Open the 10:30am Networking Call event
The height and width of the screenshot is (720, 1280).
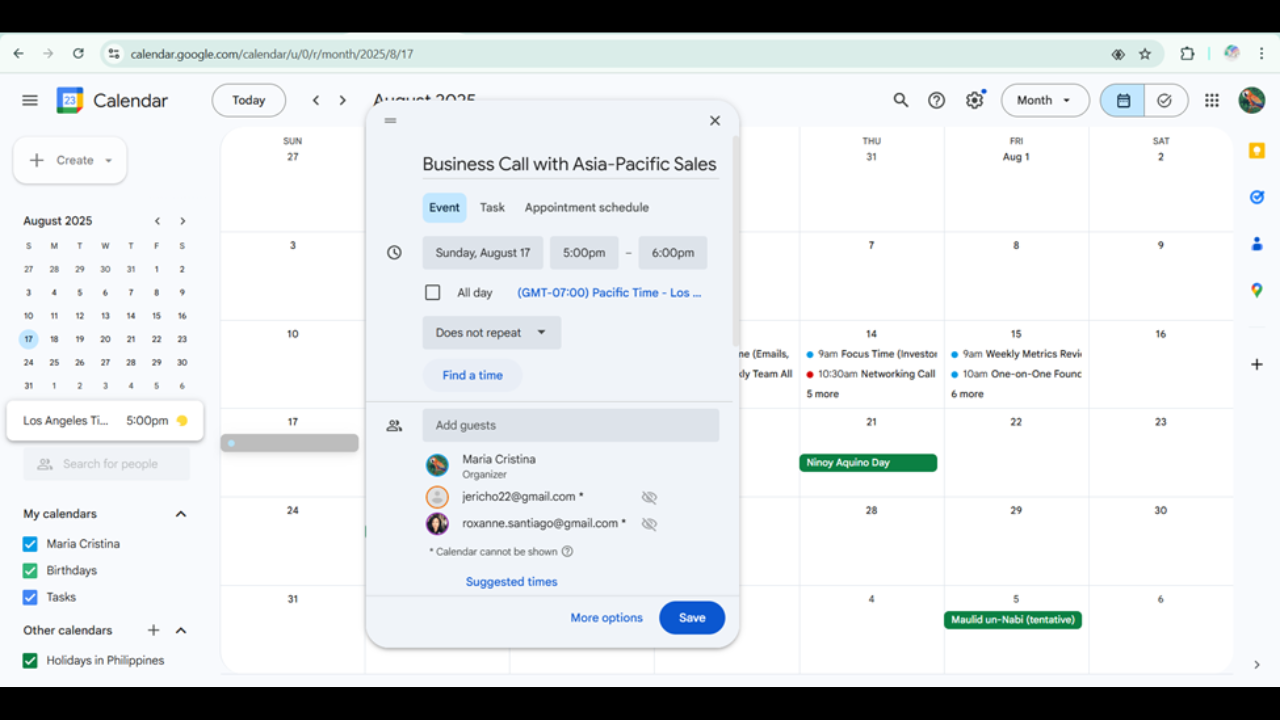click(x=871, y=374)
